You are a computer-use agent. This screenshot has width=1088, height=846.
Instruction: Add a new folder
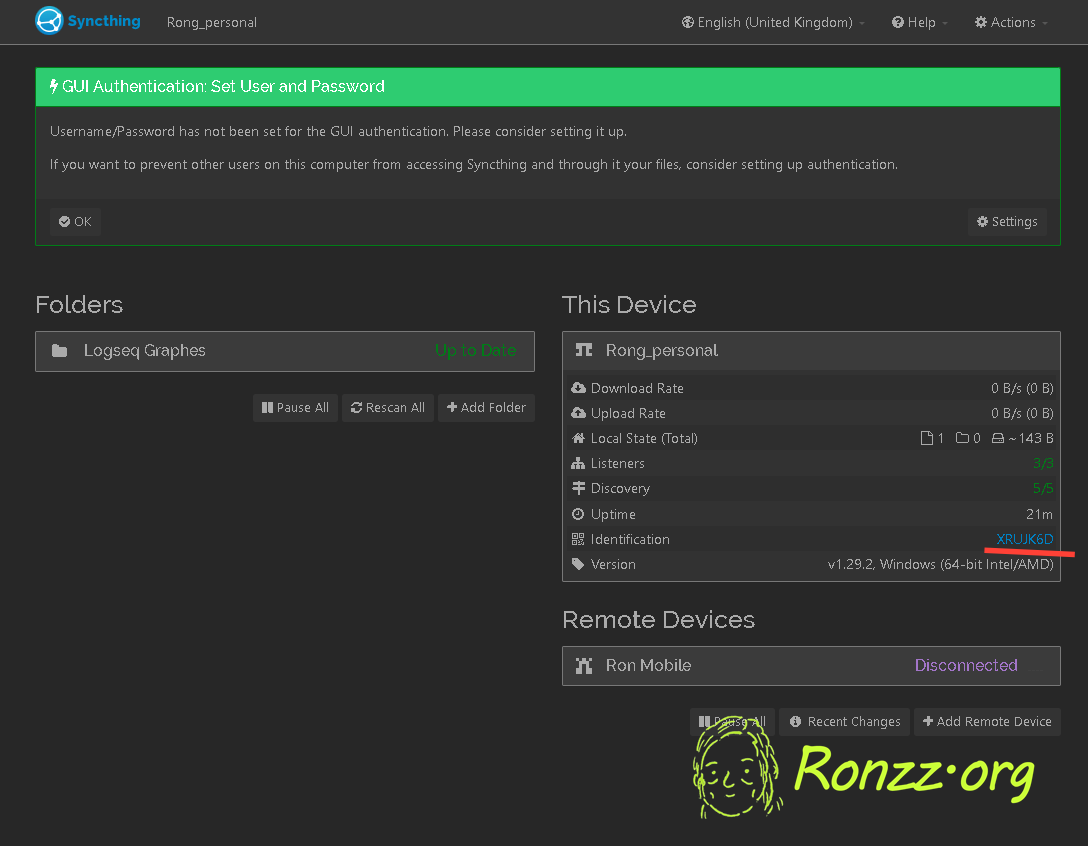click(486, 407)
